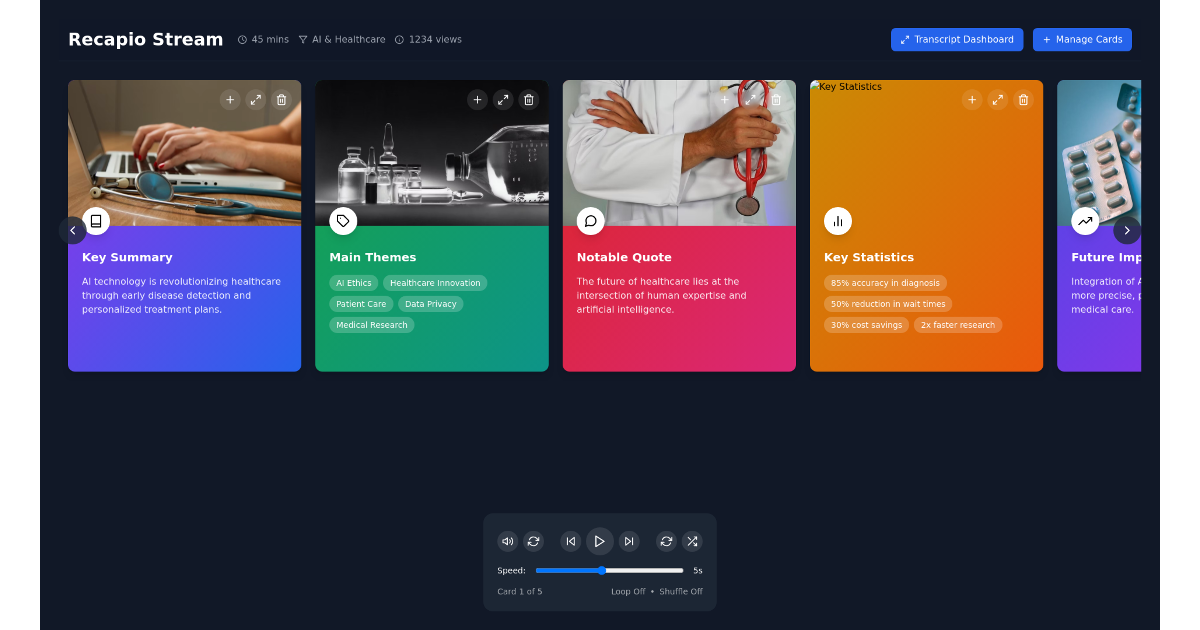Turn Loop on in the player
Screen dimensions: 1200x630
coord(665,541)
